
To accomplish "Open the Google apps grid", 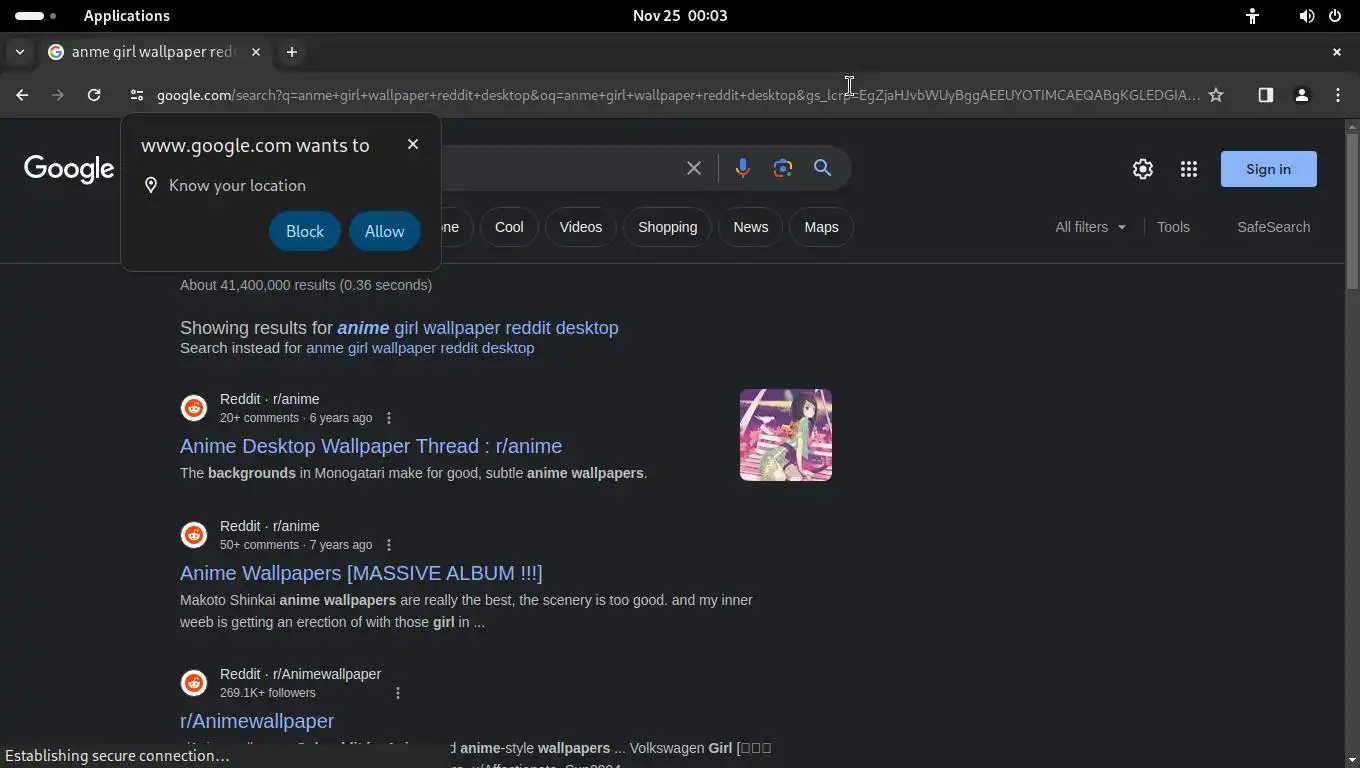I will (1189, 169).
